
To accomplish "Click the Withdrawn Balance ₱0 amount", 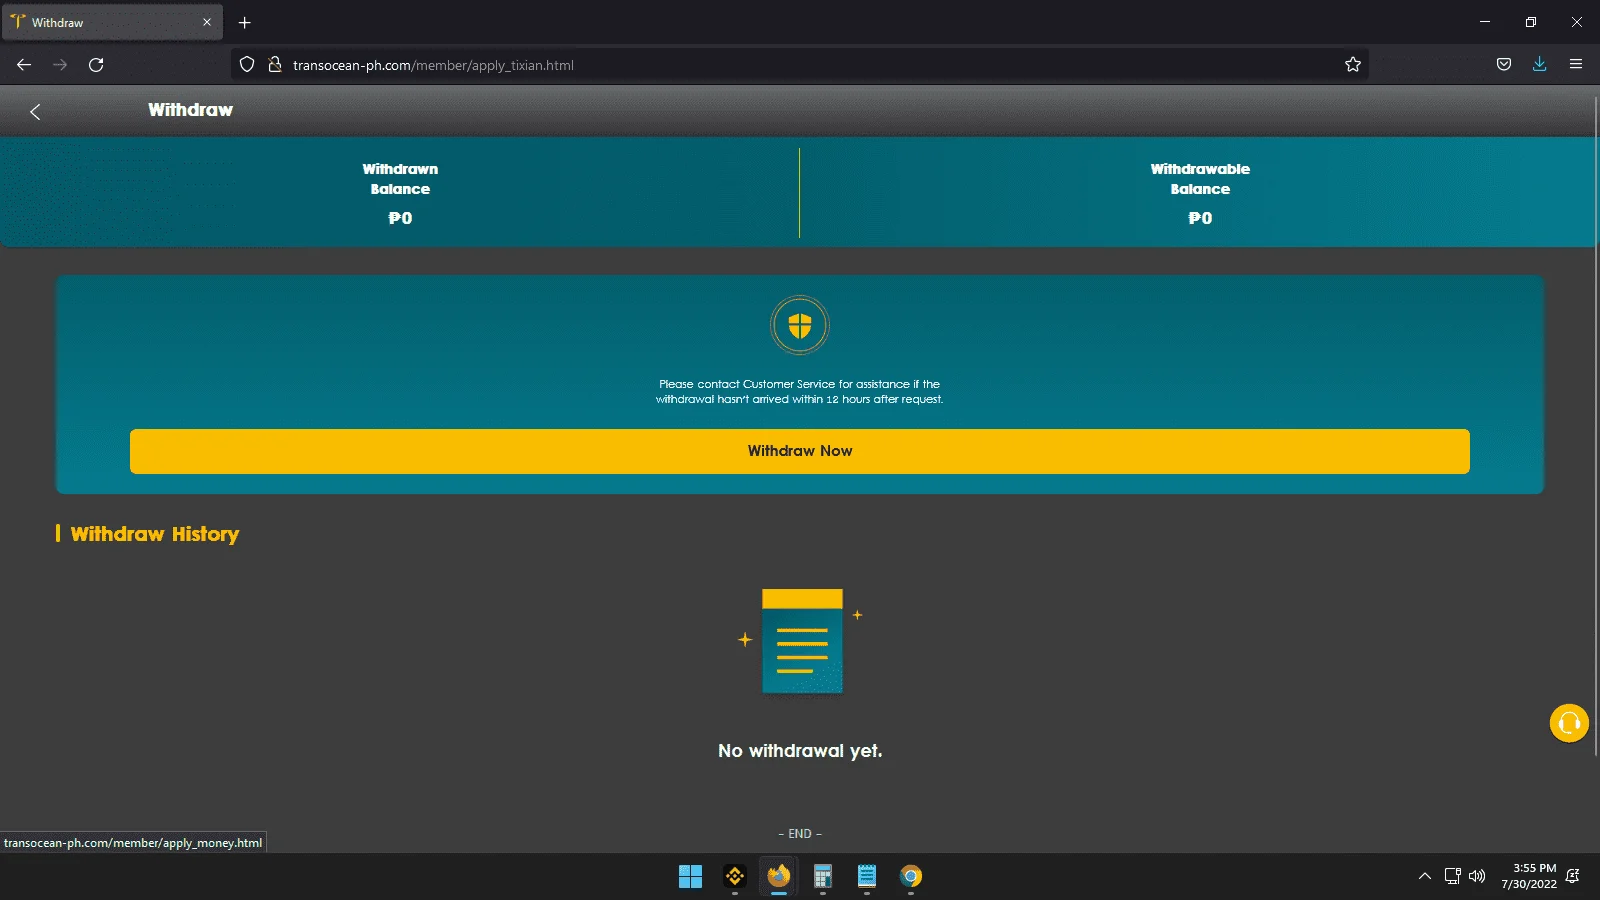I will coord(400,218).
